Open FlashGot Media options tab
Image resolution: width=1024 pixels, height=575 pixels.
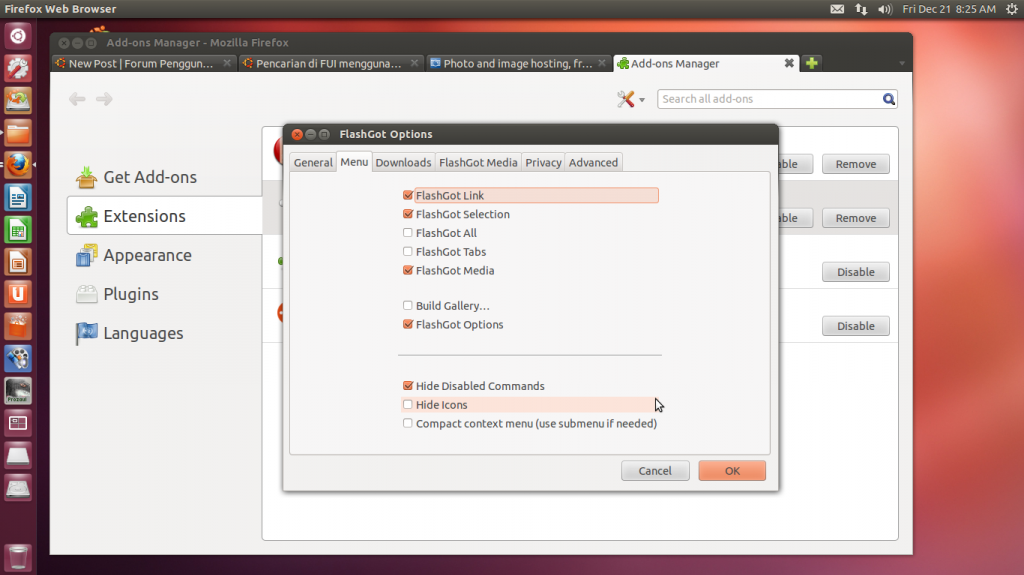[x=478, y=163]
